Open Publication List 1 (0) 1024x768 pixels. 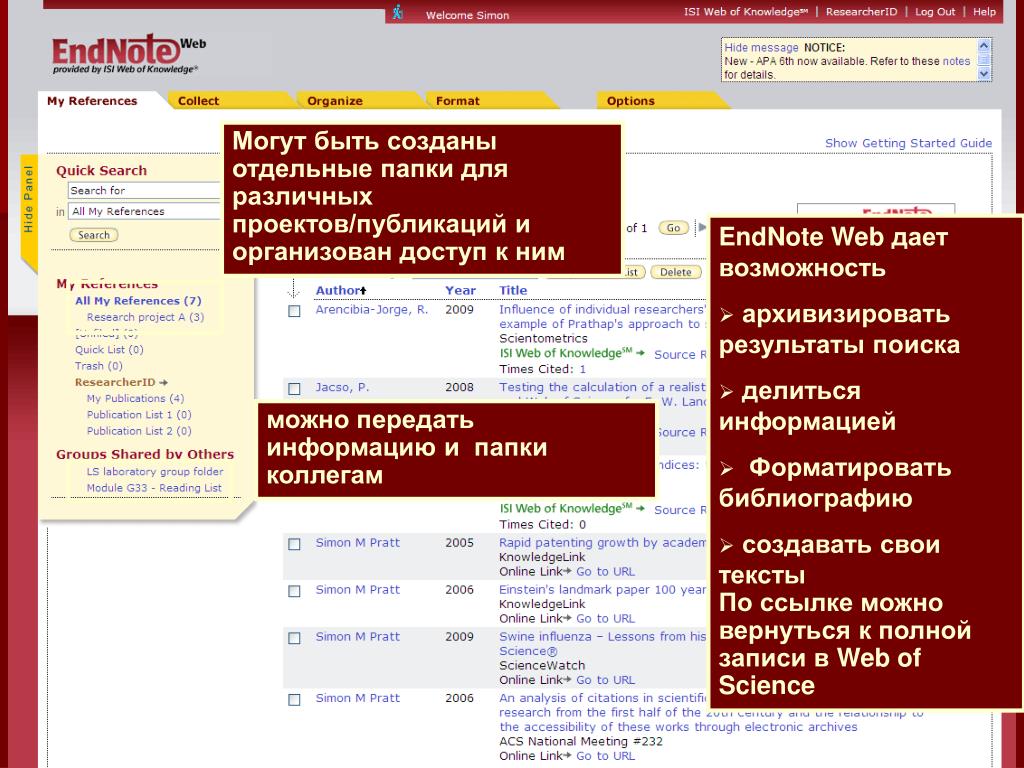(138, 415)
